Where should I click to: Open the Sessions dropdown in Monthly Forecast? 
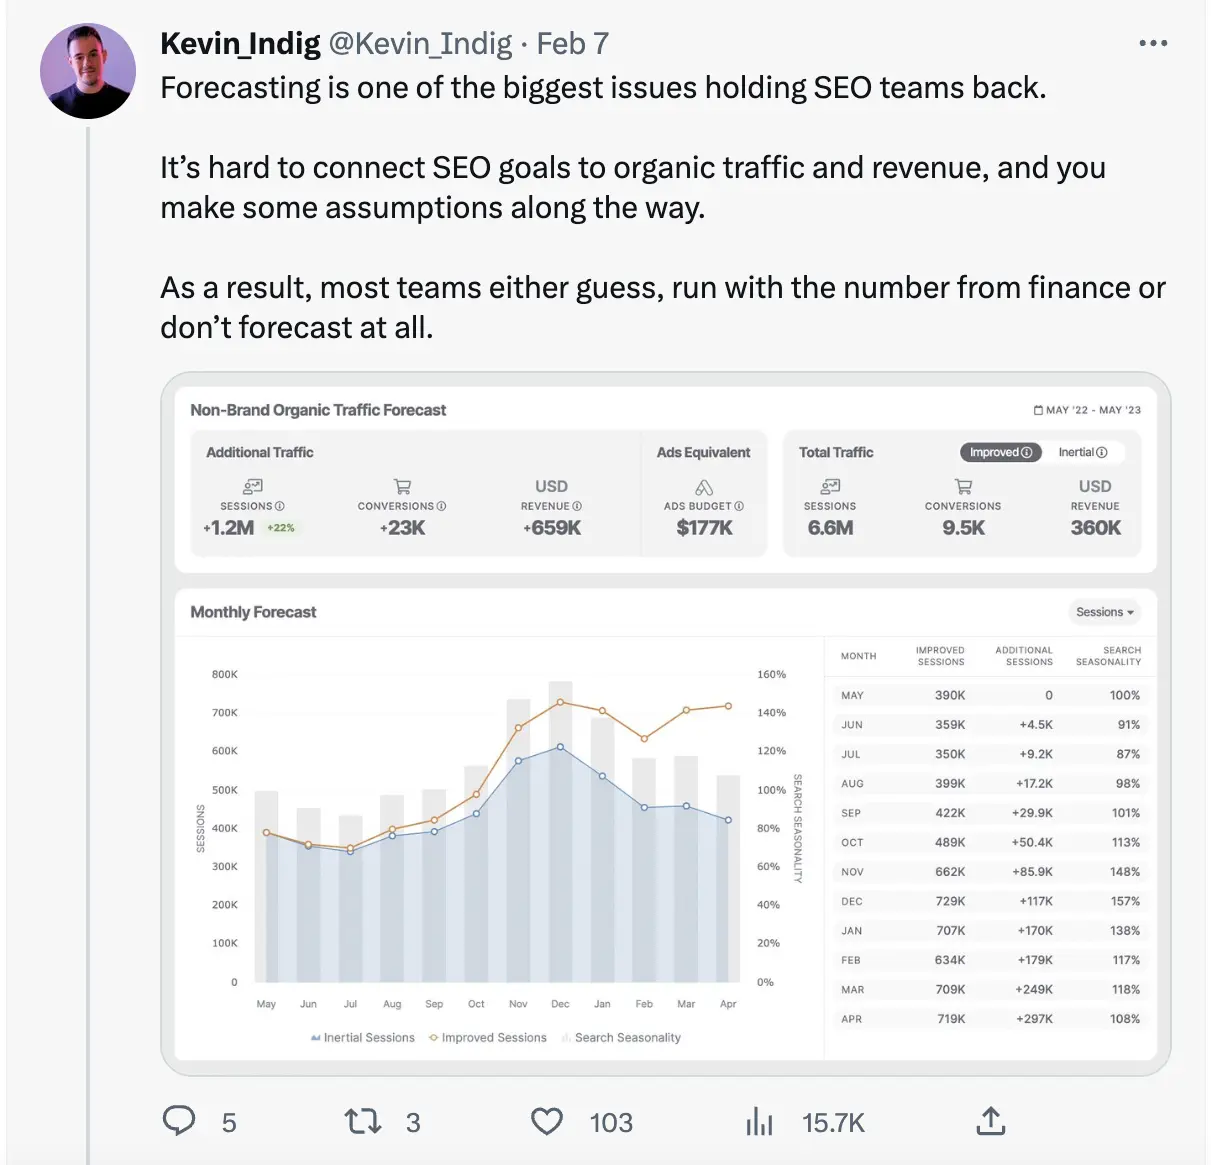pyautogui.click(x=1105, y=612)
